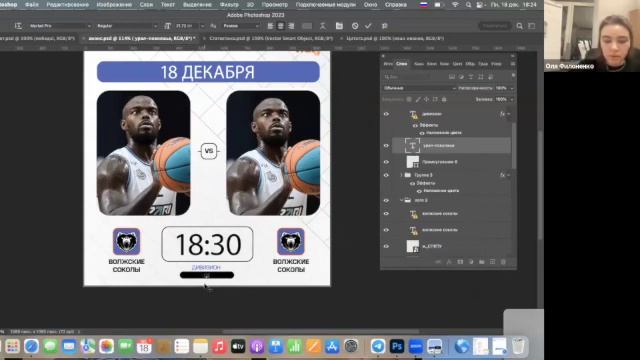Create new layer icon at panel bottom

click(x=493, y=262)
